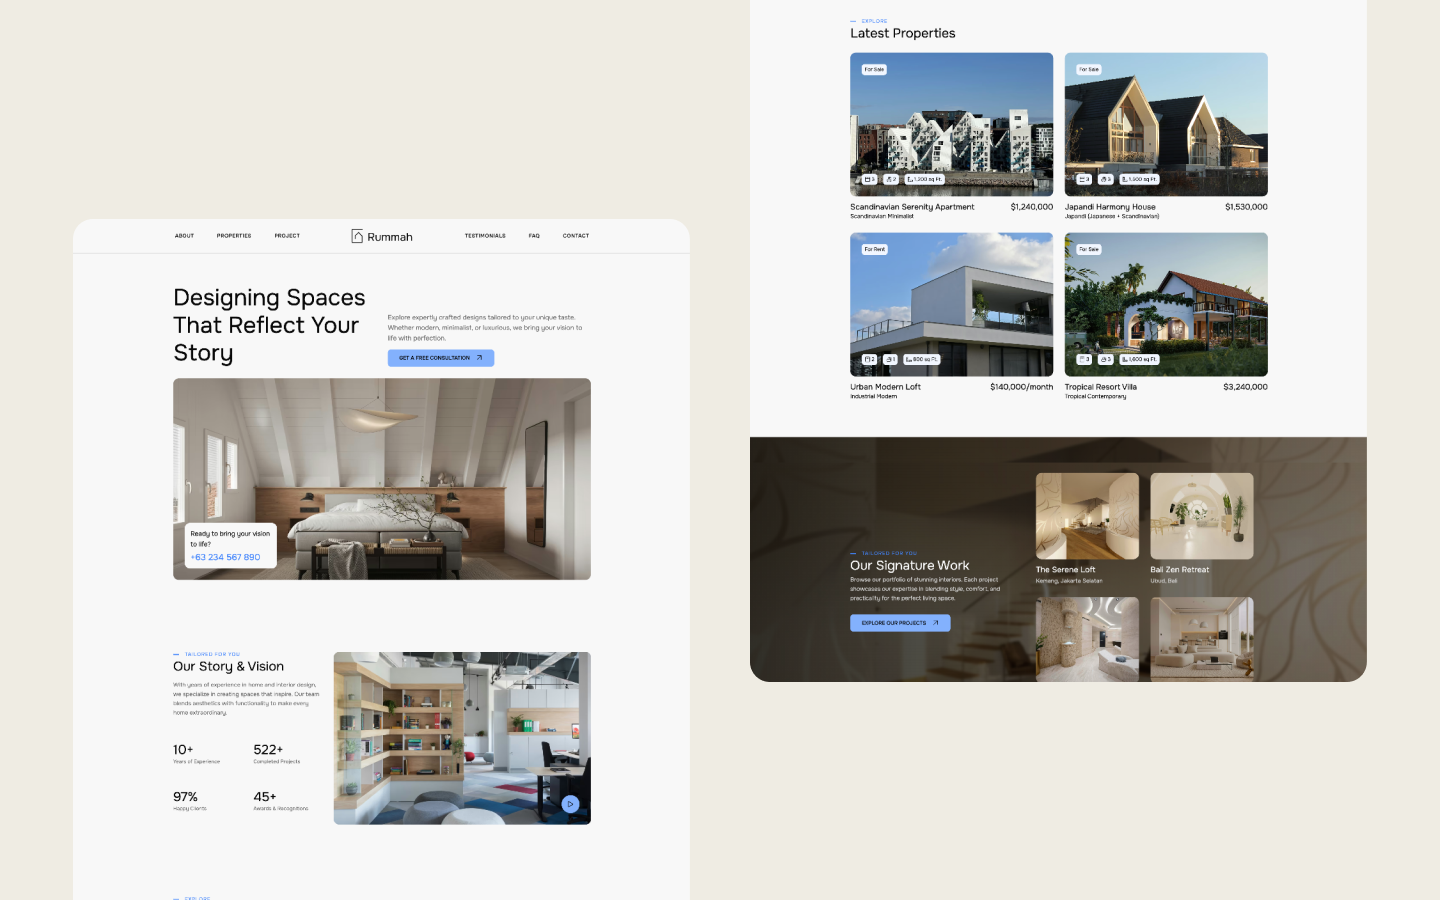Open the Properties menu item
Viewport: 1440px width, 900px height.
pos(233,236)
